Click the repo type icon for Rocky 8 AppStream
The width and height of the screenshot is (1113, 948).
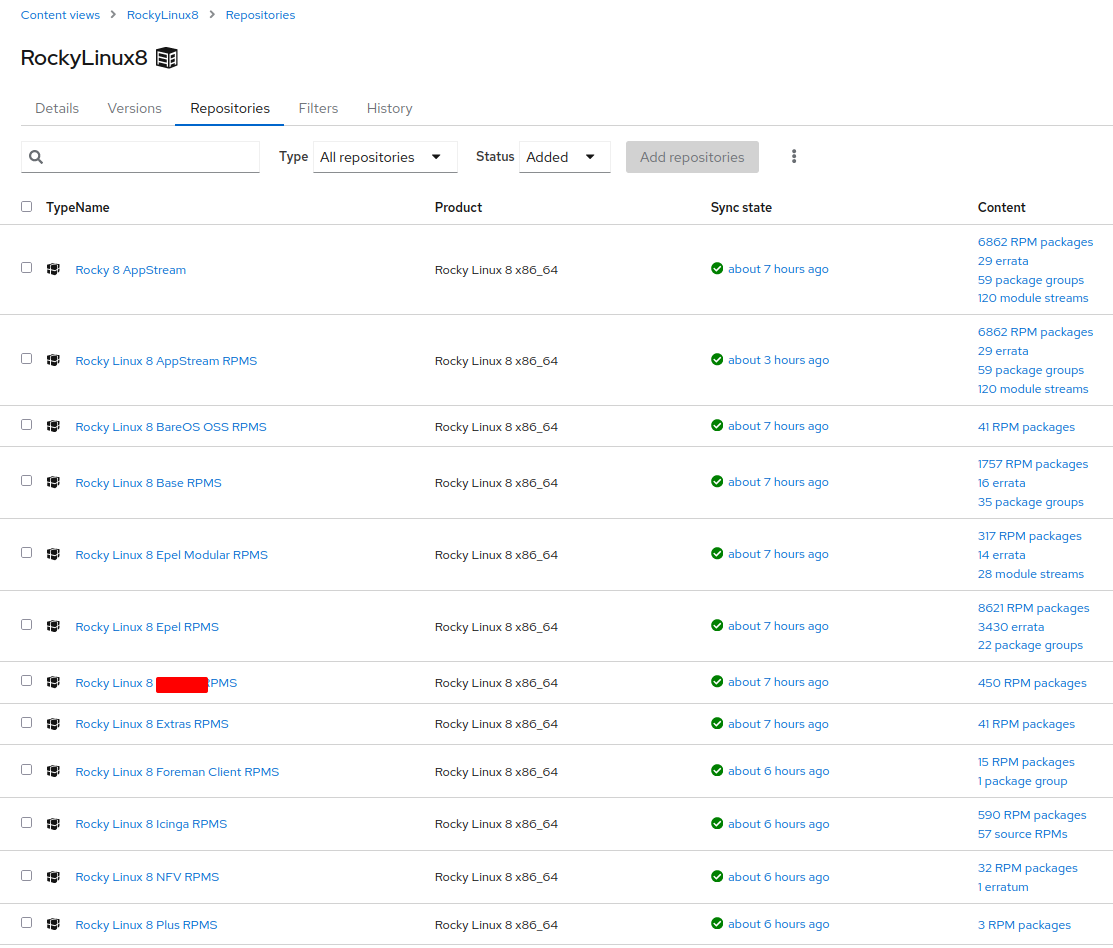point(53,269)
